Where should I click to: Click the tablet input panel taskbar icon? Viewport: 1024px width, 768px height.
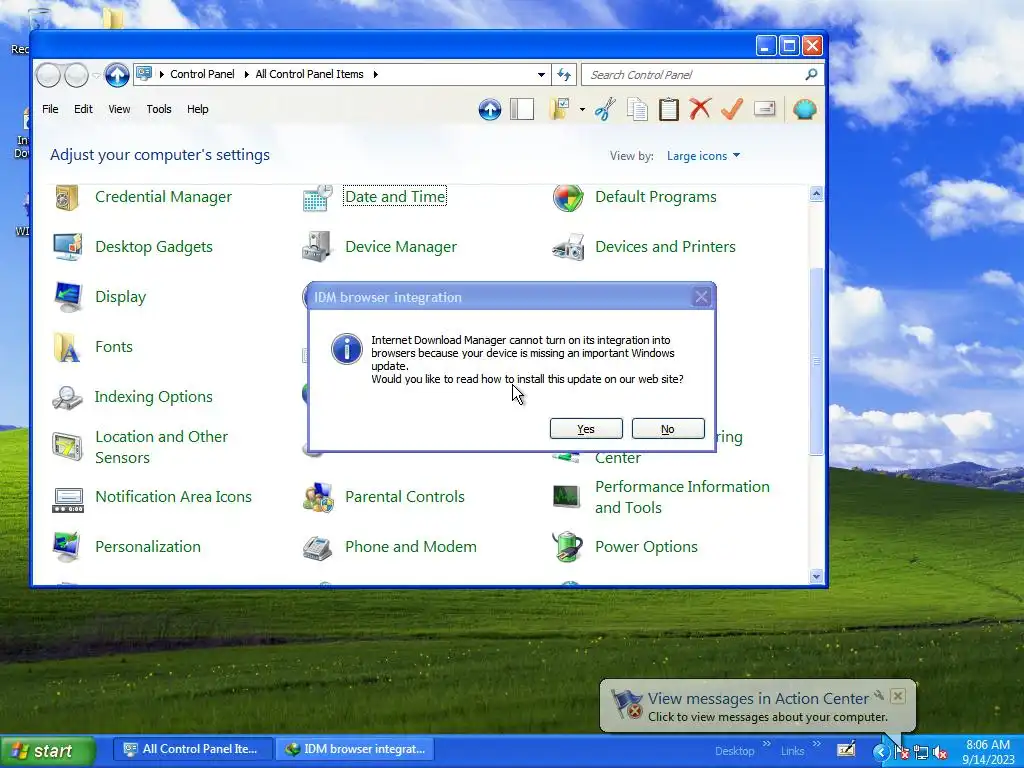point(846,750)
